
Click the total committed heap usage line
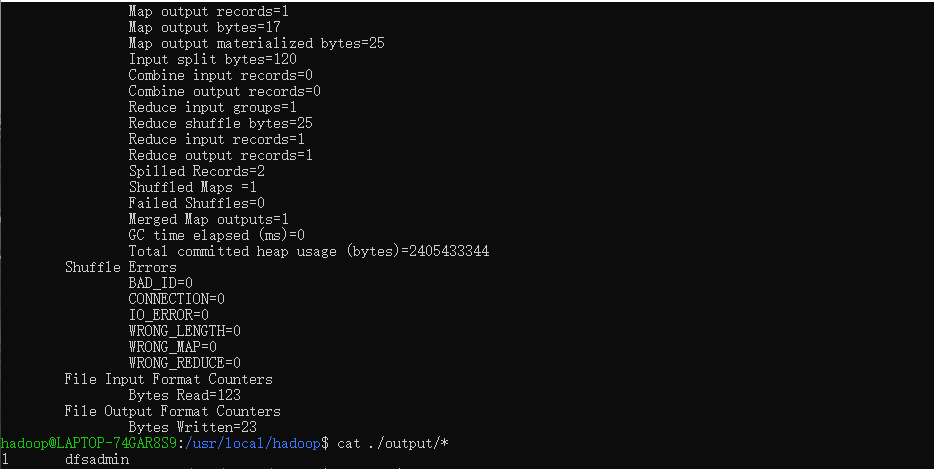[308, 252]
